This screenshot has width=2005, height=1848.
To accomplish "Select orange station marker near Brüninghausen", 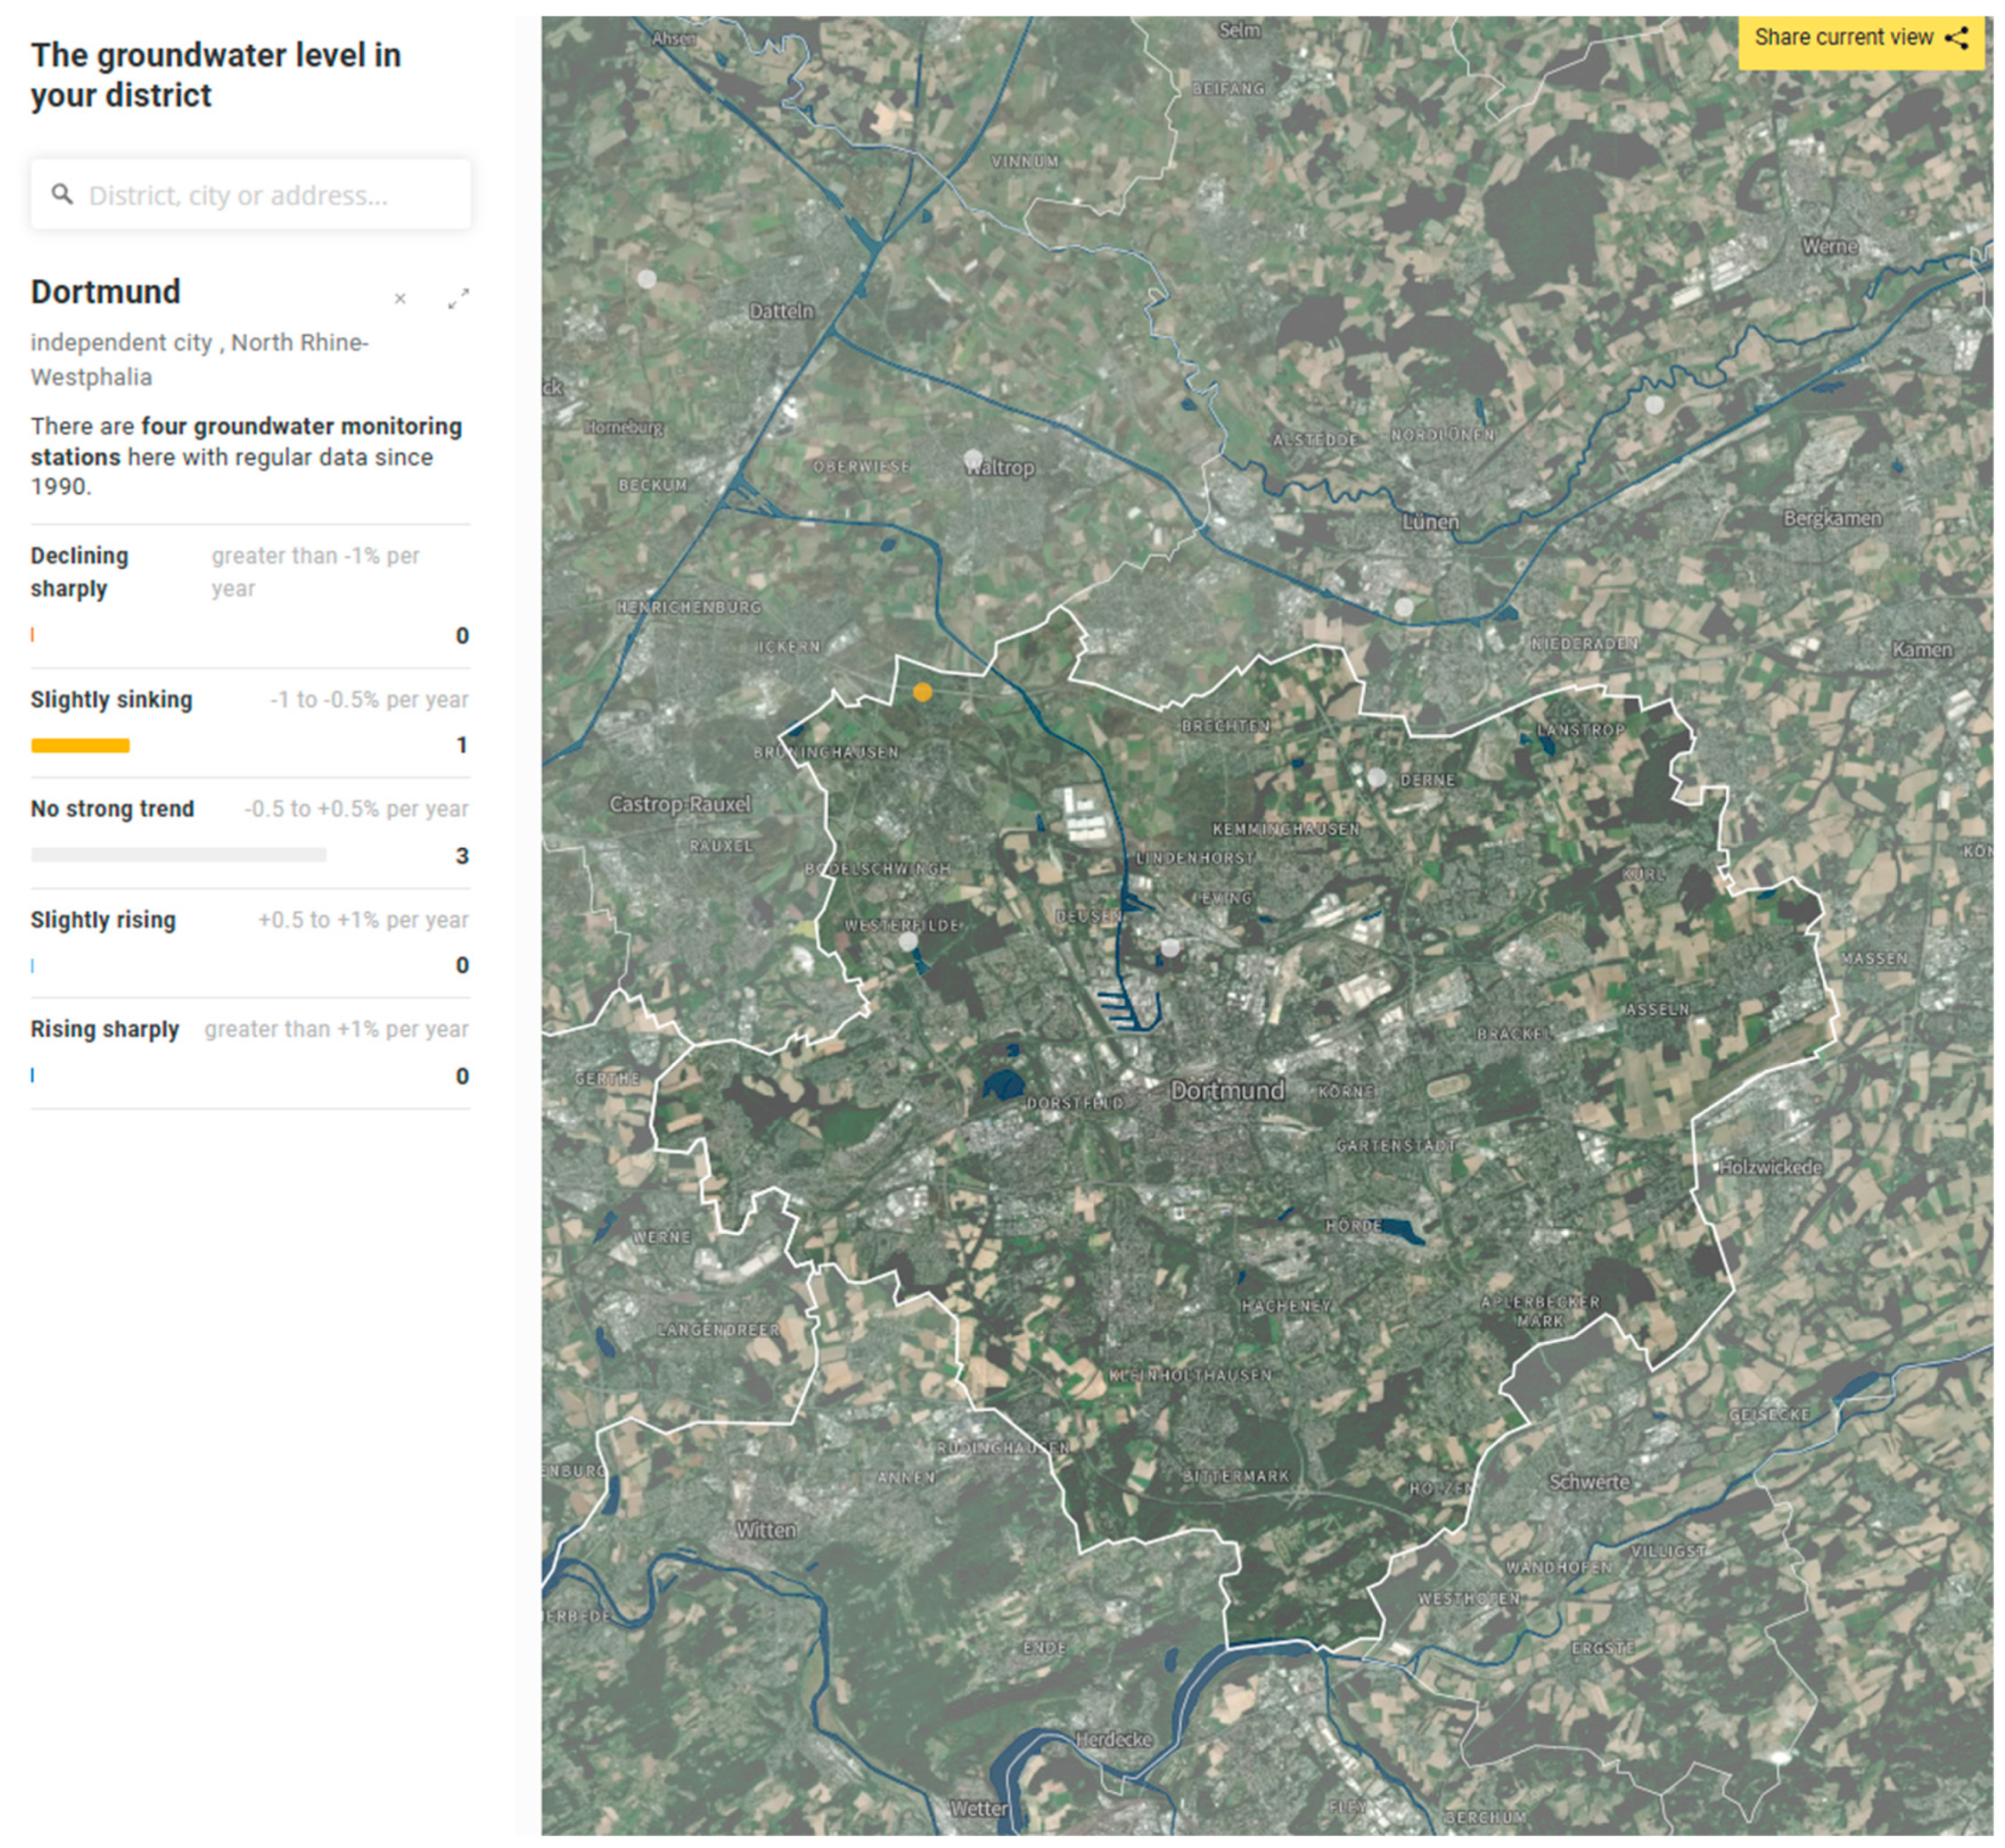I will coord(922,692).
